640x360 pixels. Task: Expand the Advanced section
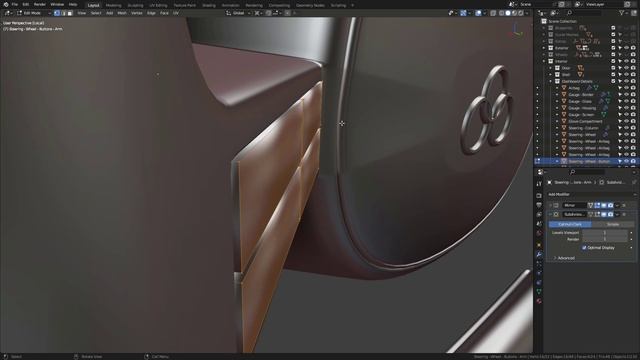[x=564, y=258]
